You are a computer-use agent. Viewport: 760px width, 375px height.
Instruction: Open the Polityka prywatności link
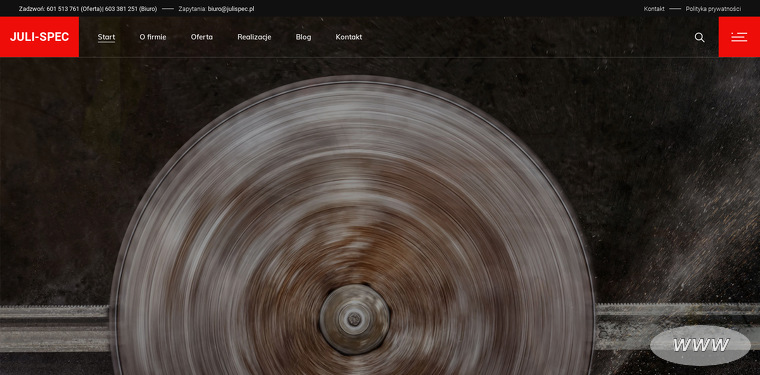713,9
